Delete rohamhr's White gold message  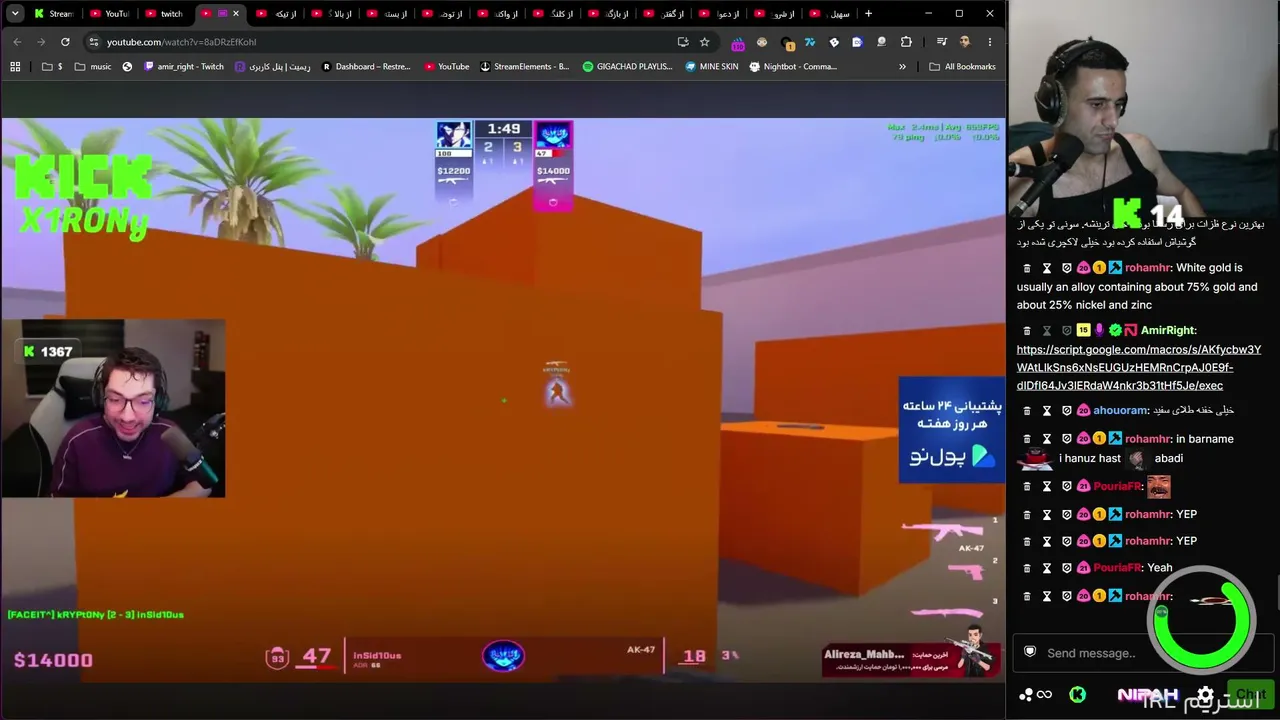coord(1027,268)
